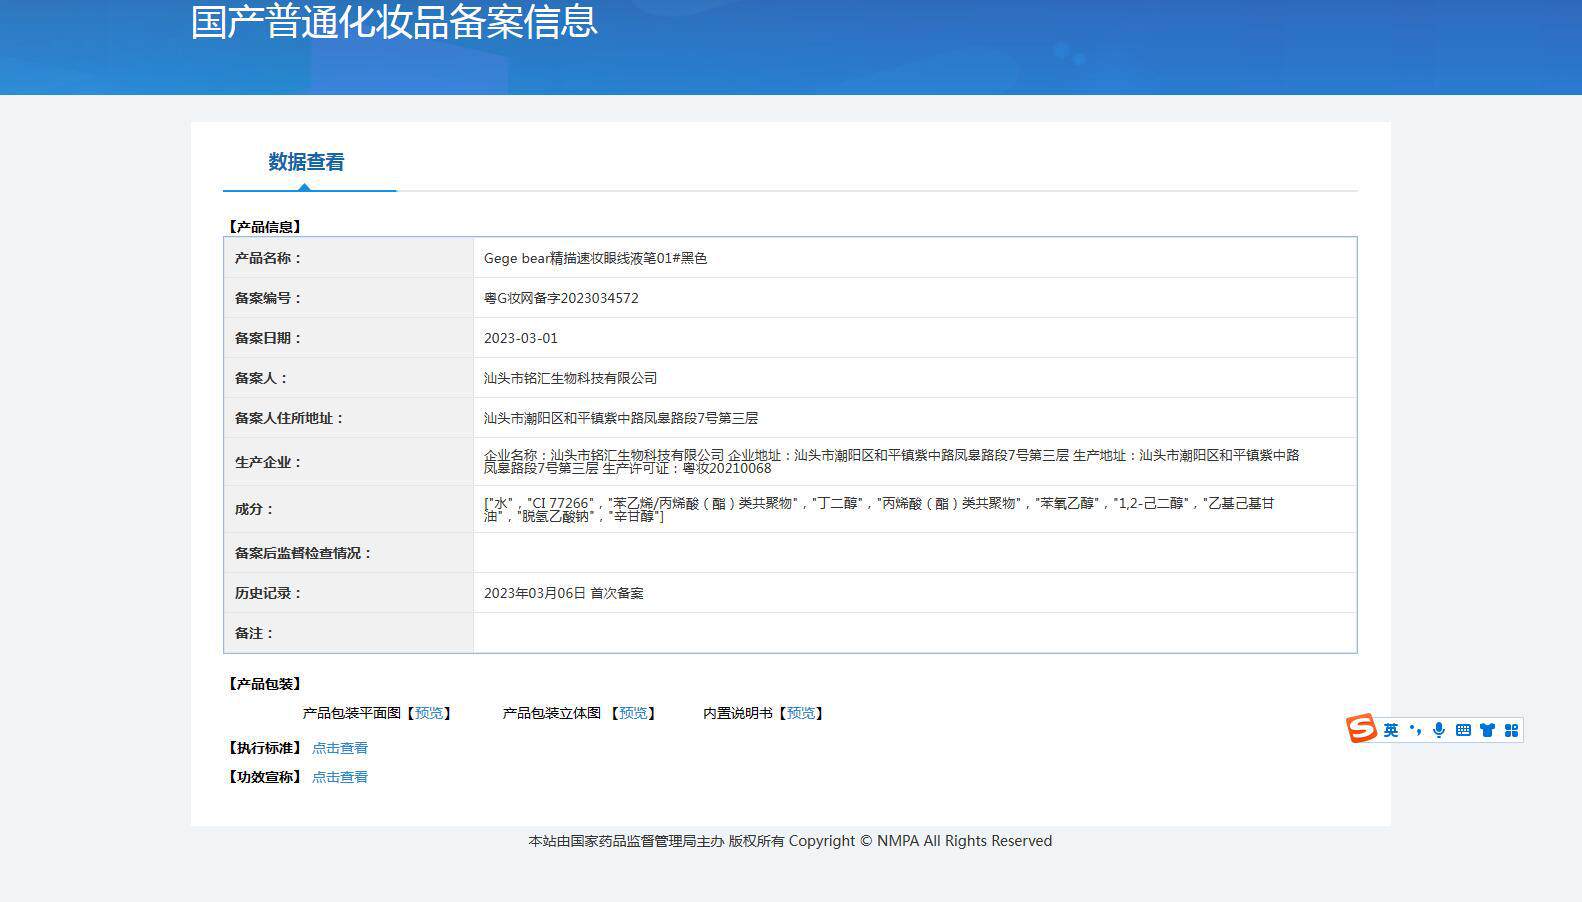Screen dimensions: 1582x902
Task: Open the Sogou toolbox grid icon
Action: [x=1511, y=730]
